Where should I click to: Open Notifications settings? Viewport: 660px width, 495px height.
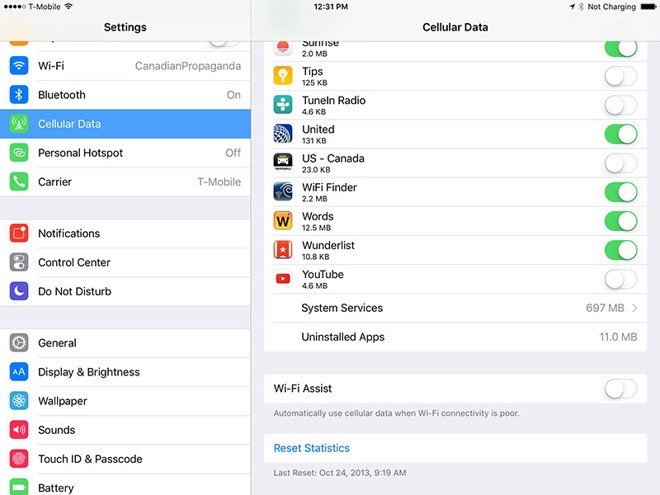[125, 233]
